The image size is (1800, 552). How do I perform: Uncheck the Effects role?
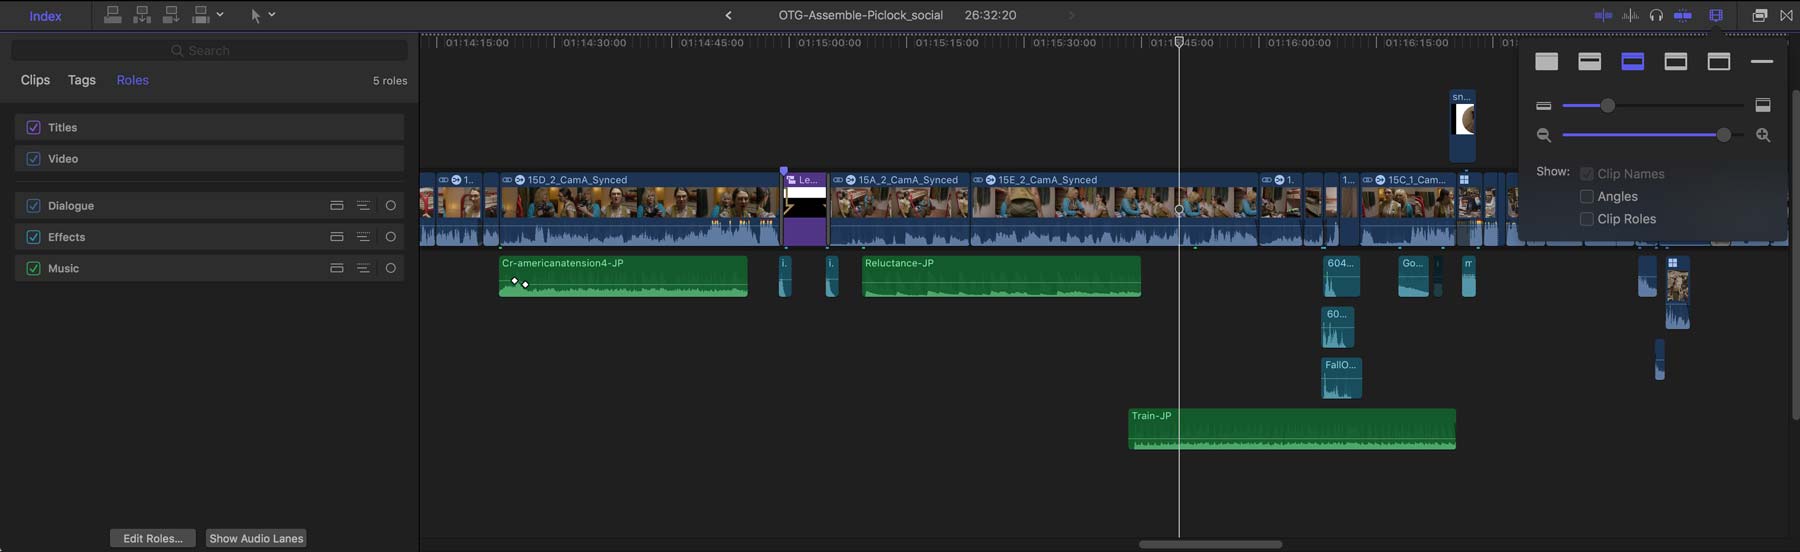coord(33,237)
